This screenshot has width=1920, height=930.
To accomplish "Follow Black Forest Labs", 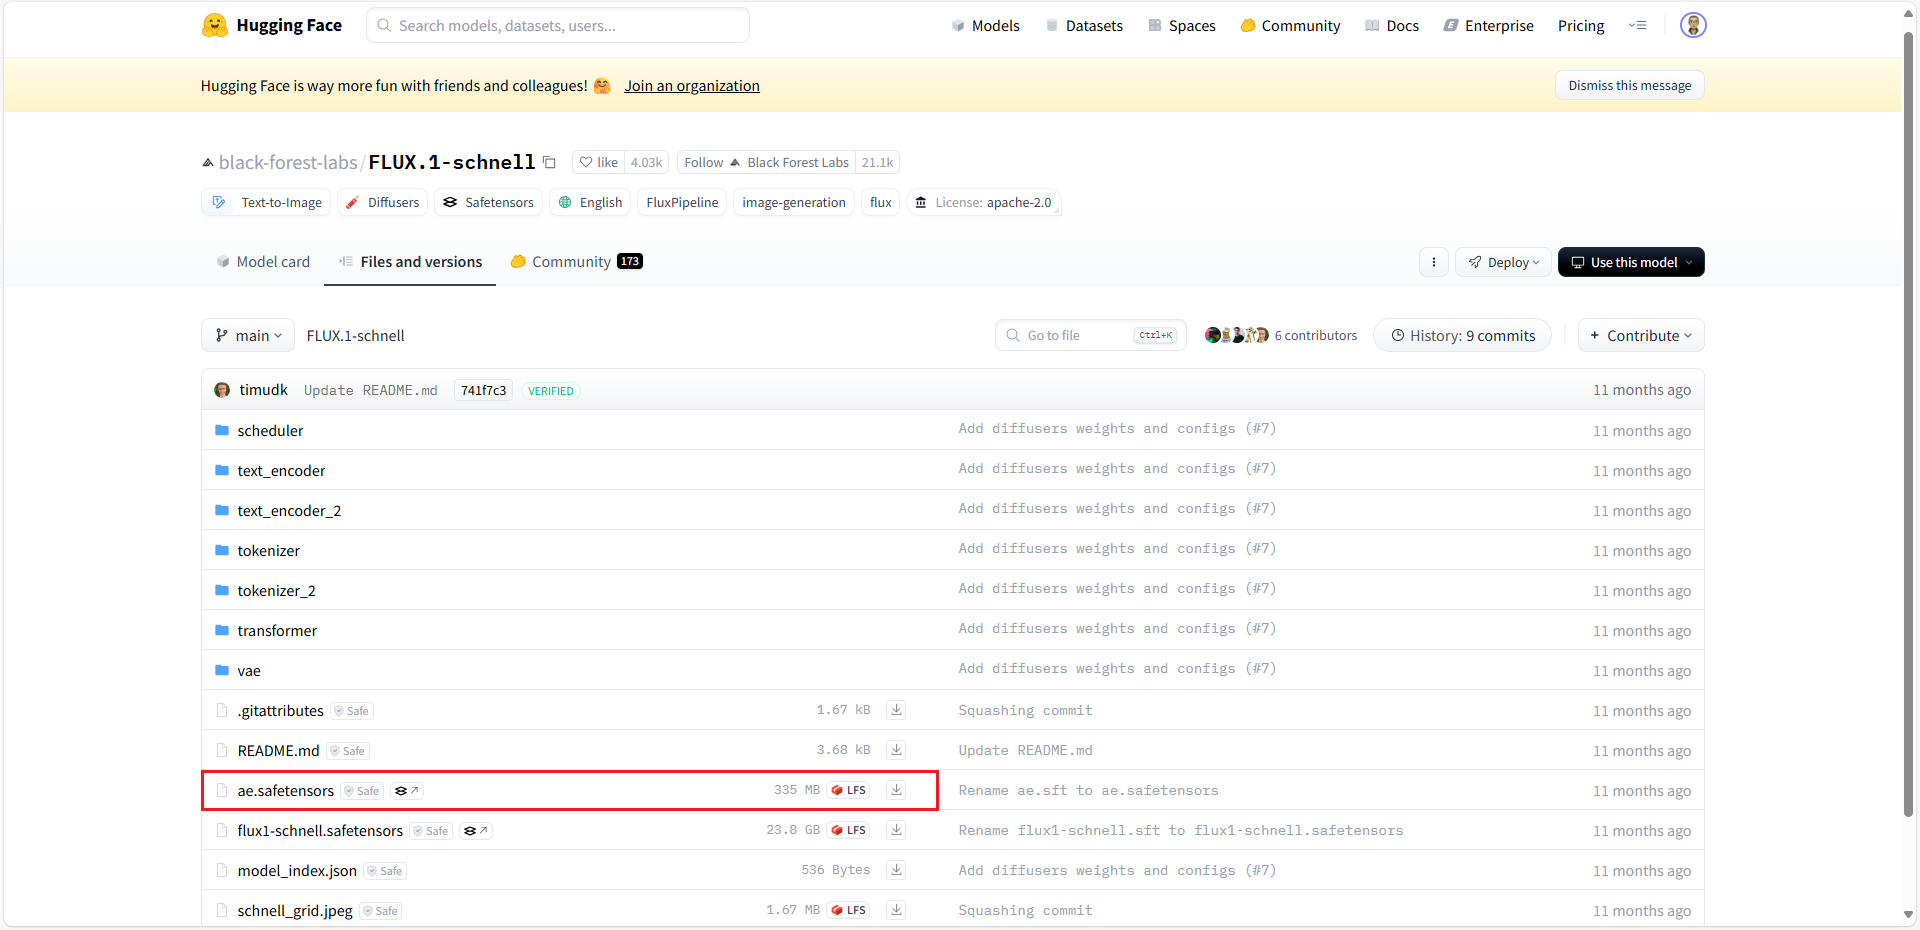I will pos(704,162).
